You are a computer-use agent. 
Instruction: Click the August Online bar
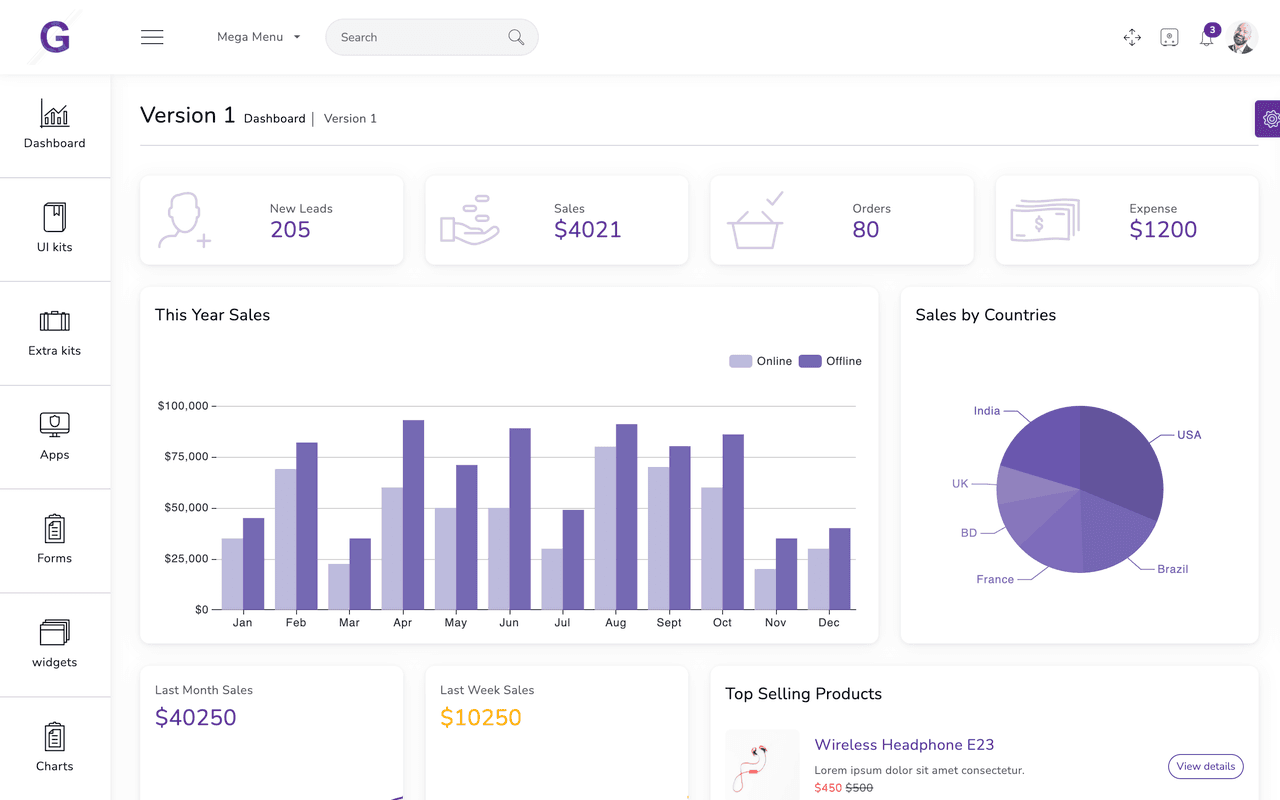tap(605, 528)
